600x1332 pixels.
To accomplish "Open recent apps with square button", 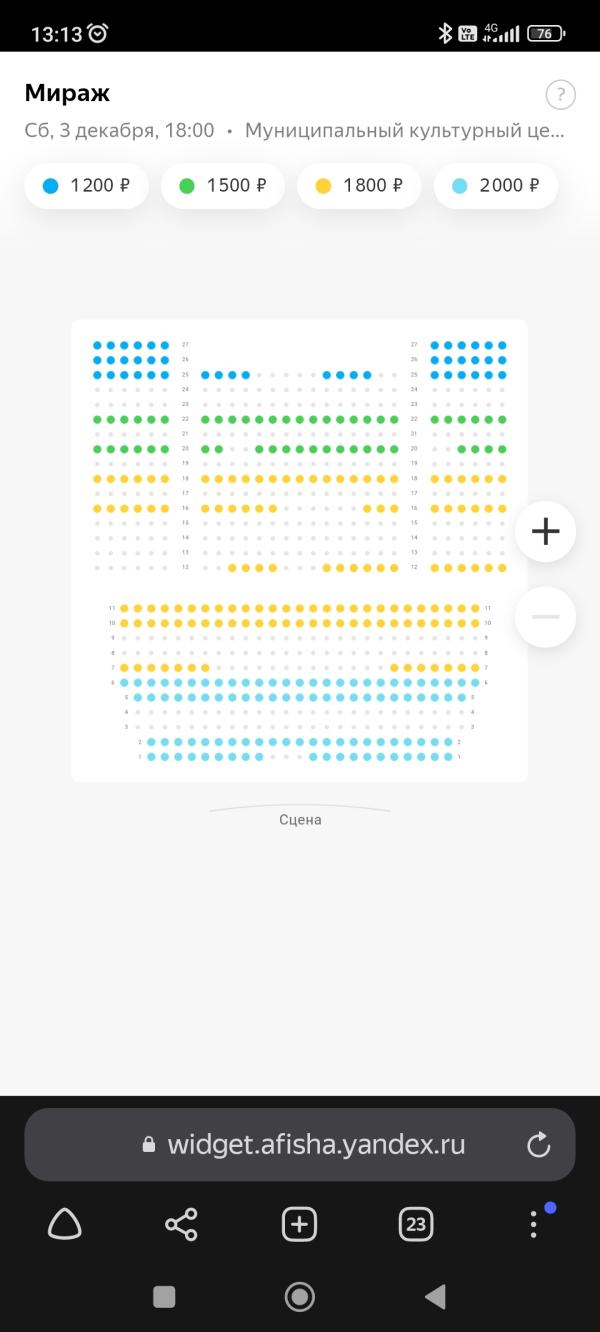I will coord(164,1297).
